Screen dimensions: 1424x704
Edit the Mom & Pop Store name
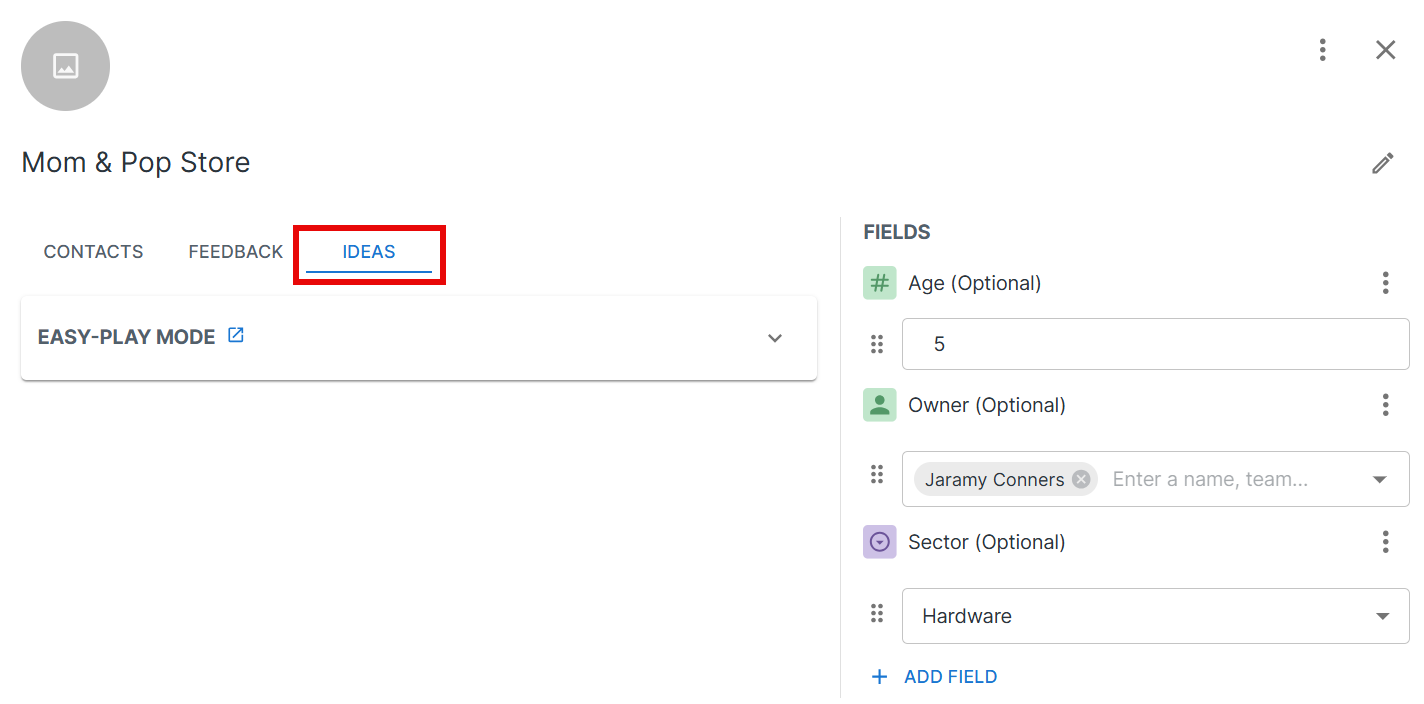click(x=1383, y=163)
